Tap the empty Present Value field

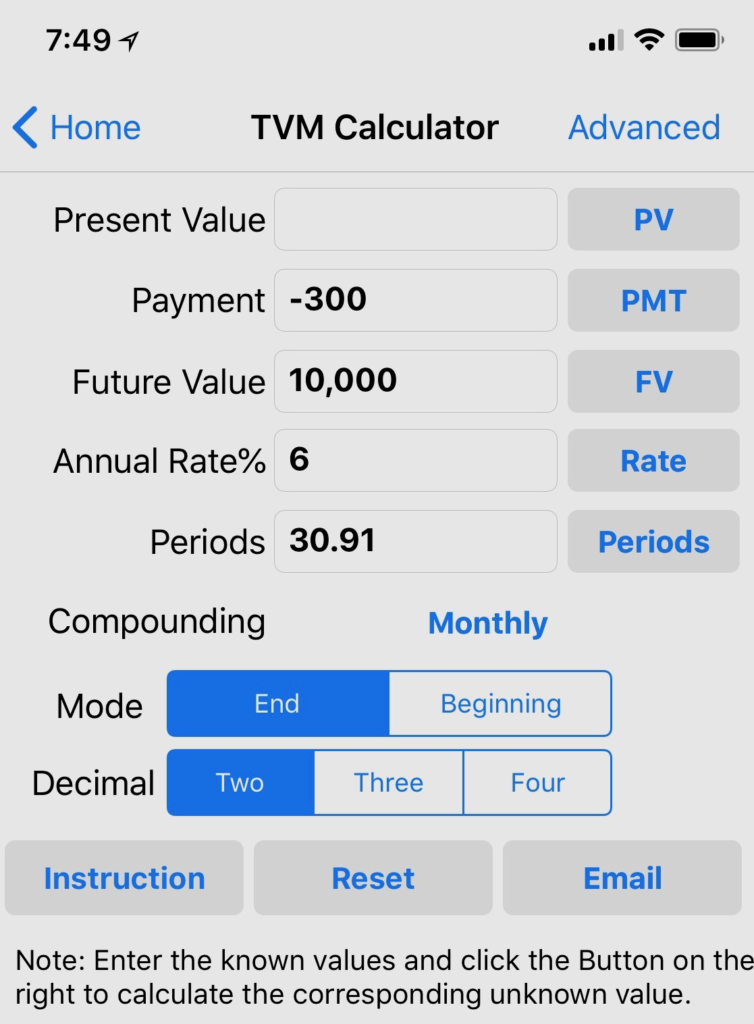tap(416, 219)
